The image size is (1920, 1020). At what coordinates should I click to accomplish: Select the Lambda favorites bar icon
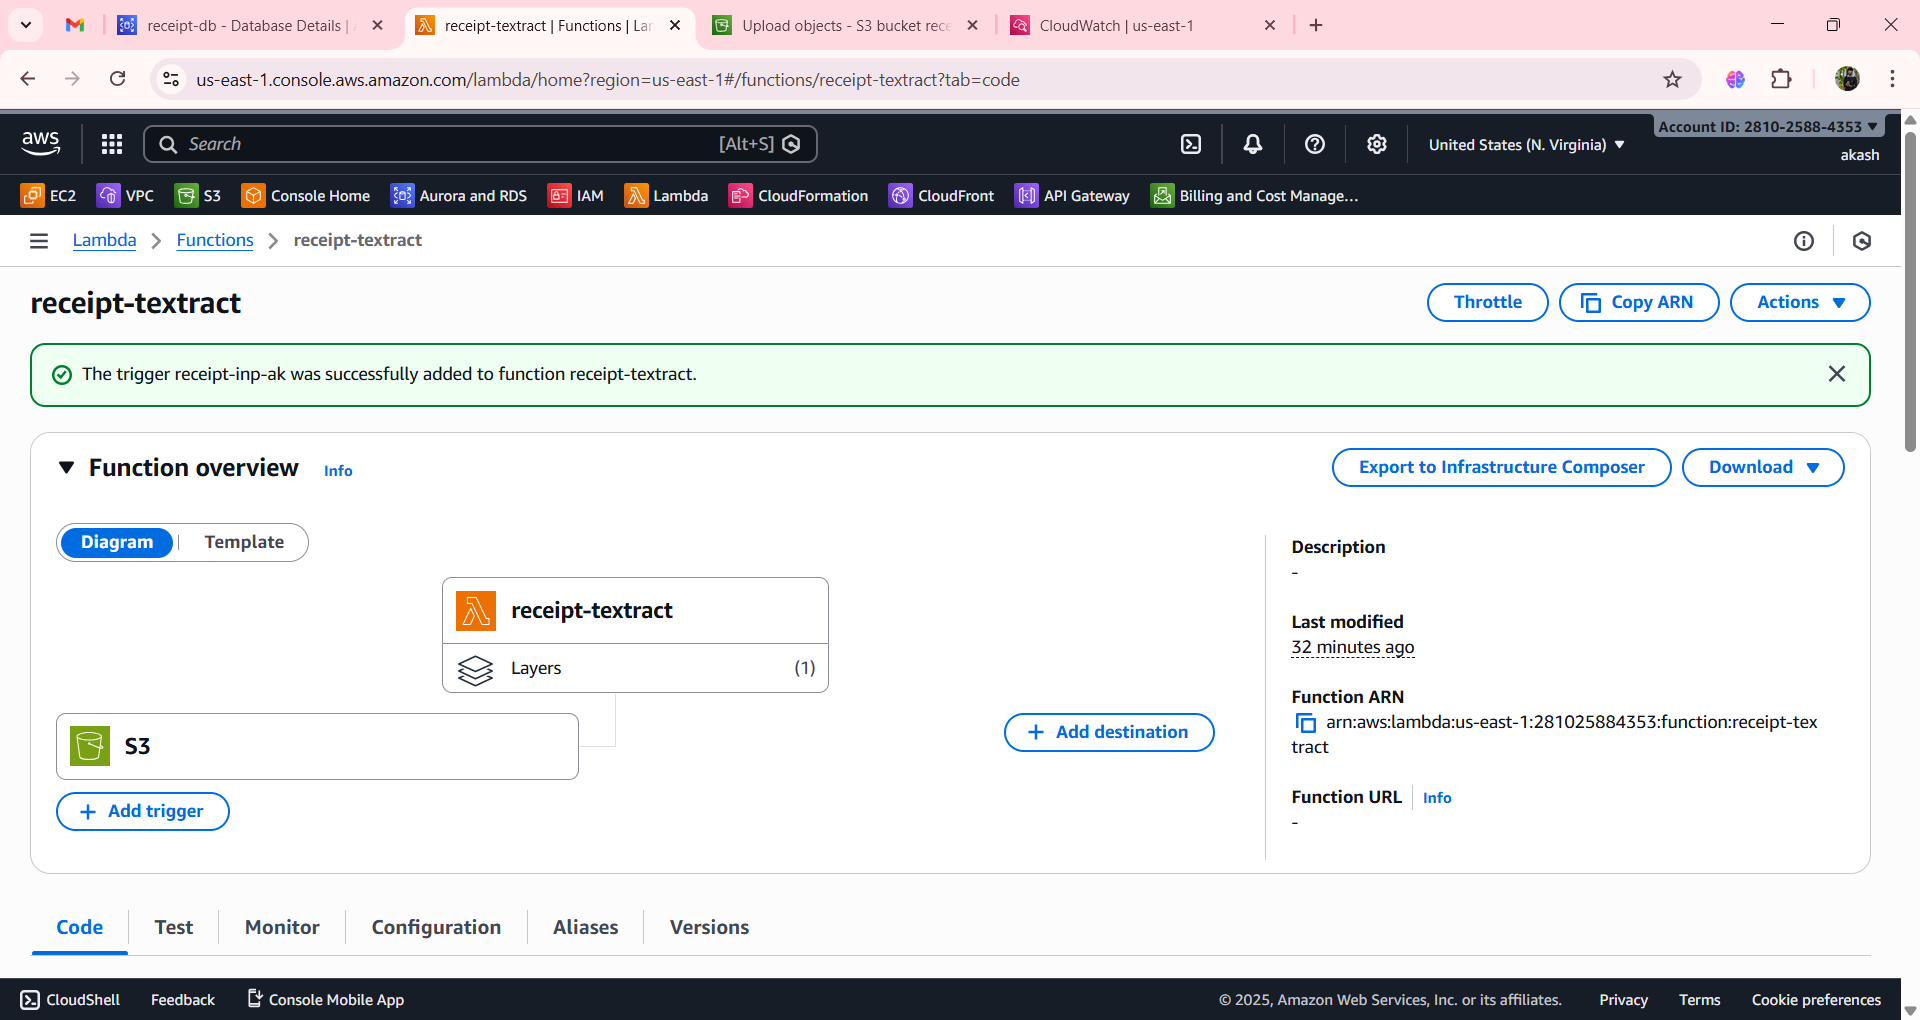666,195
